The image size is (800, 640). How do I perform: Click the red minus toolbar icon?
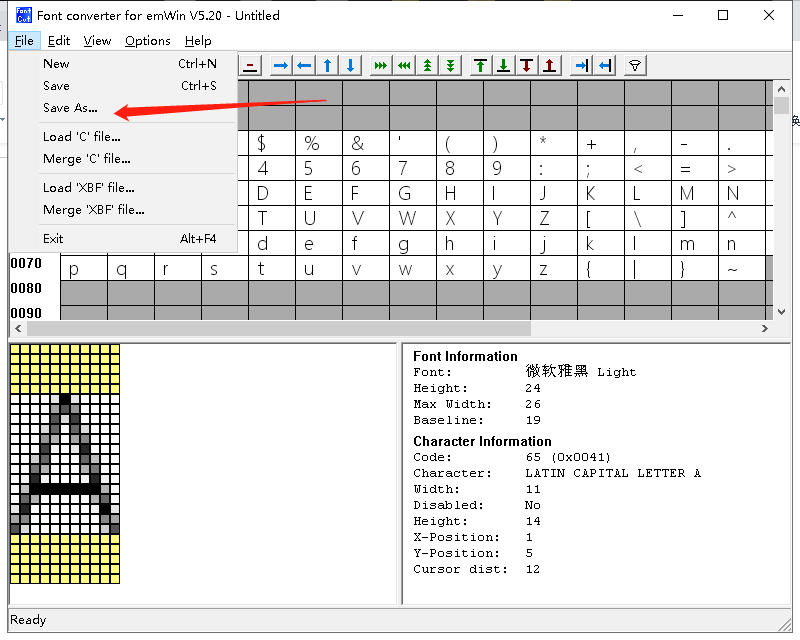point(250,66)
